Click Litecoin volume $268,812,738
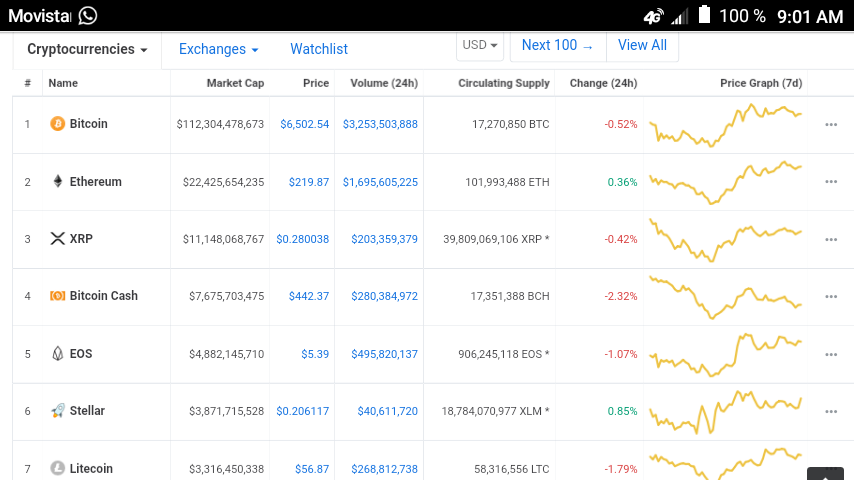The image size is (854, 480). (385, 469)
